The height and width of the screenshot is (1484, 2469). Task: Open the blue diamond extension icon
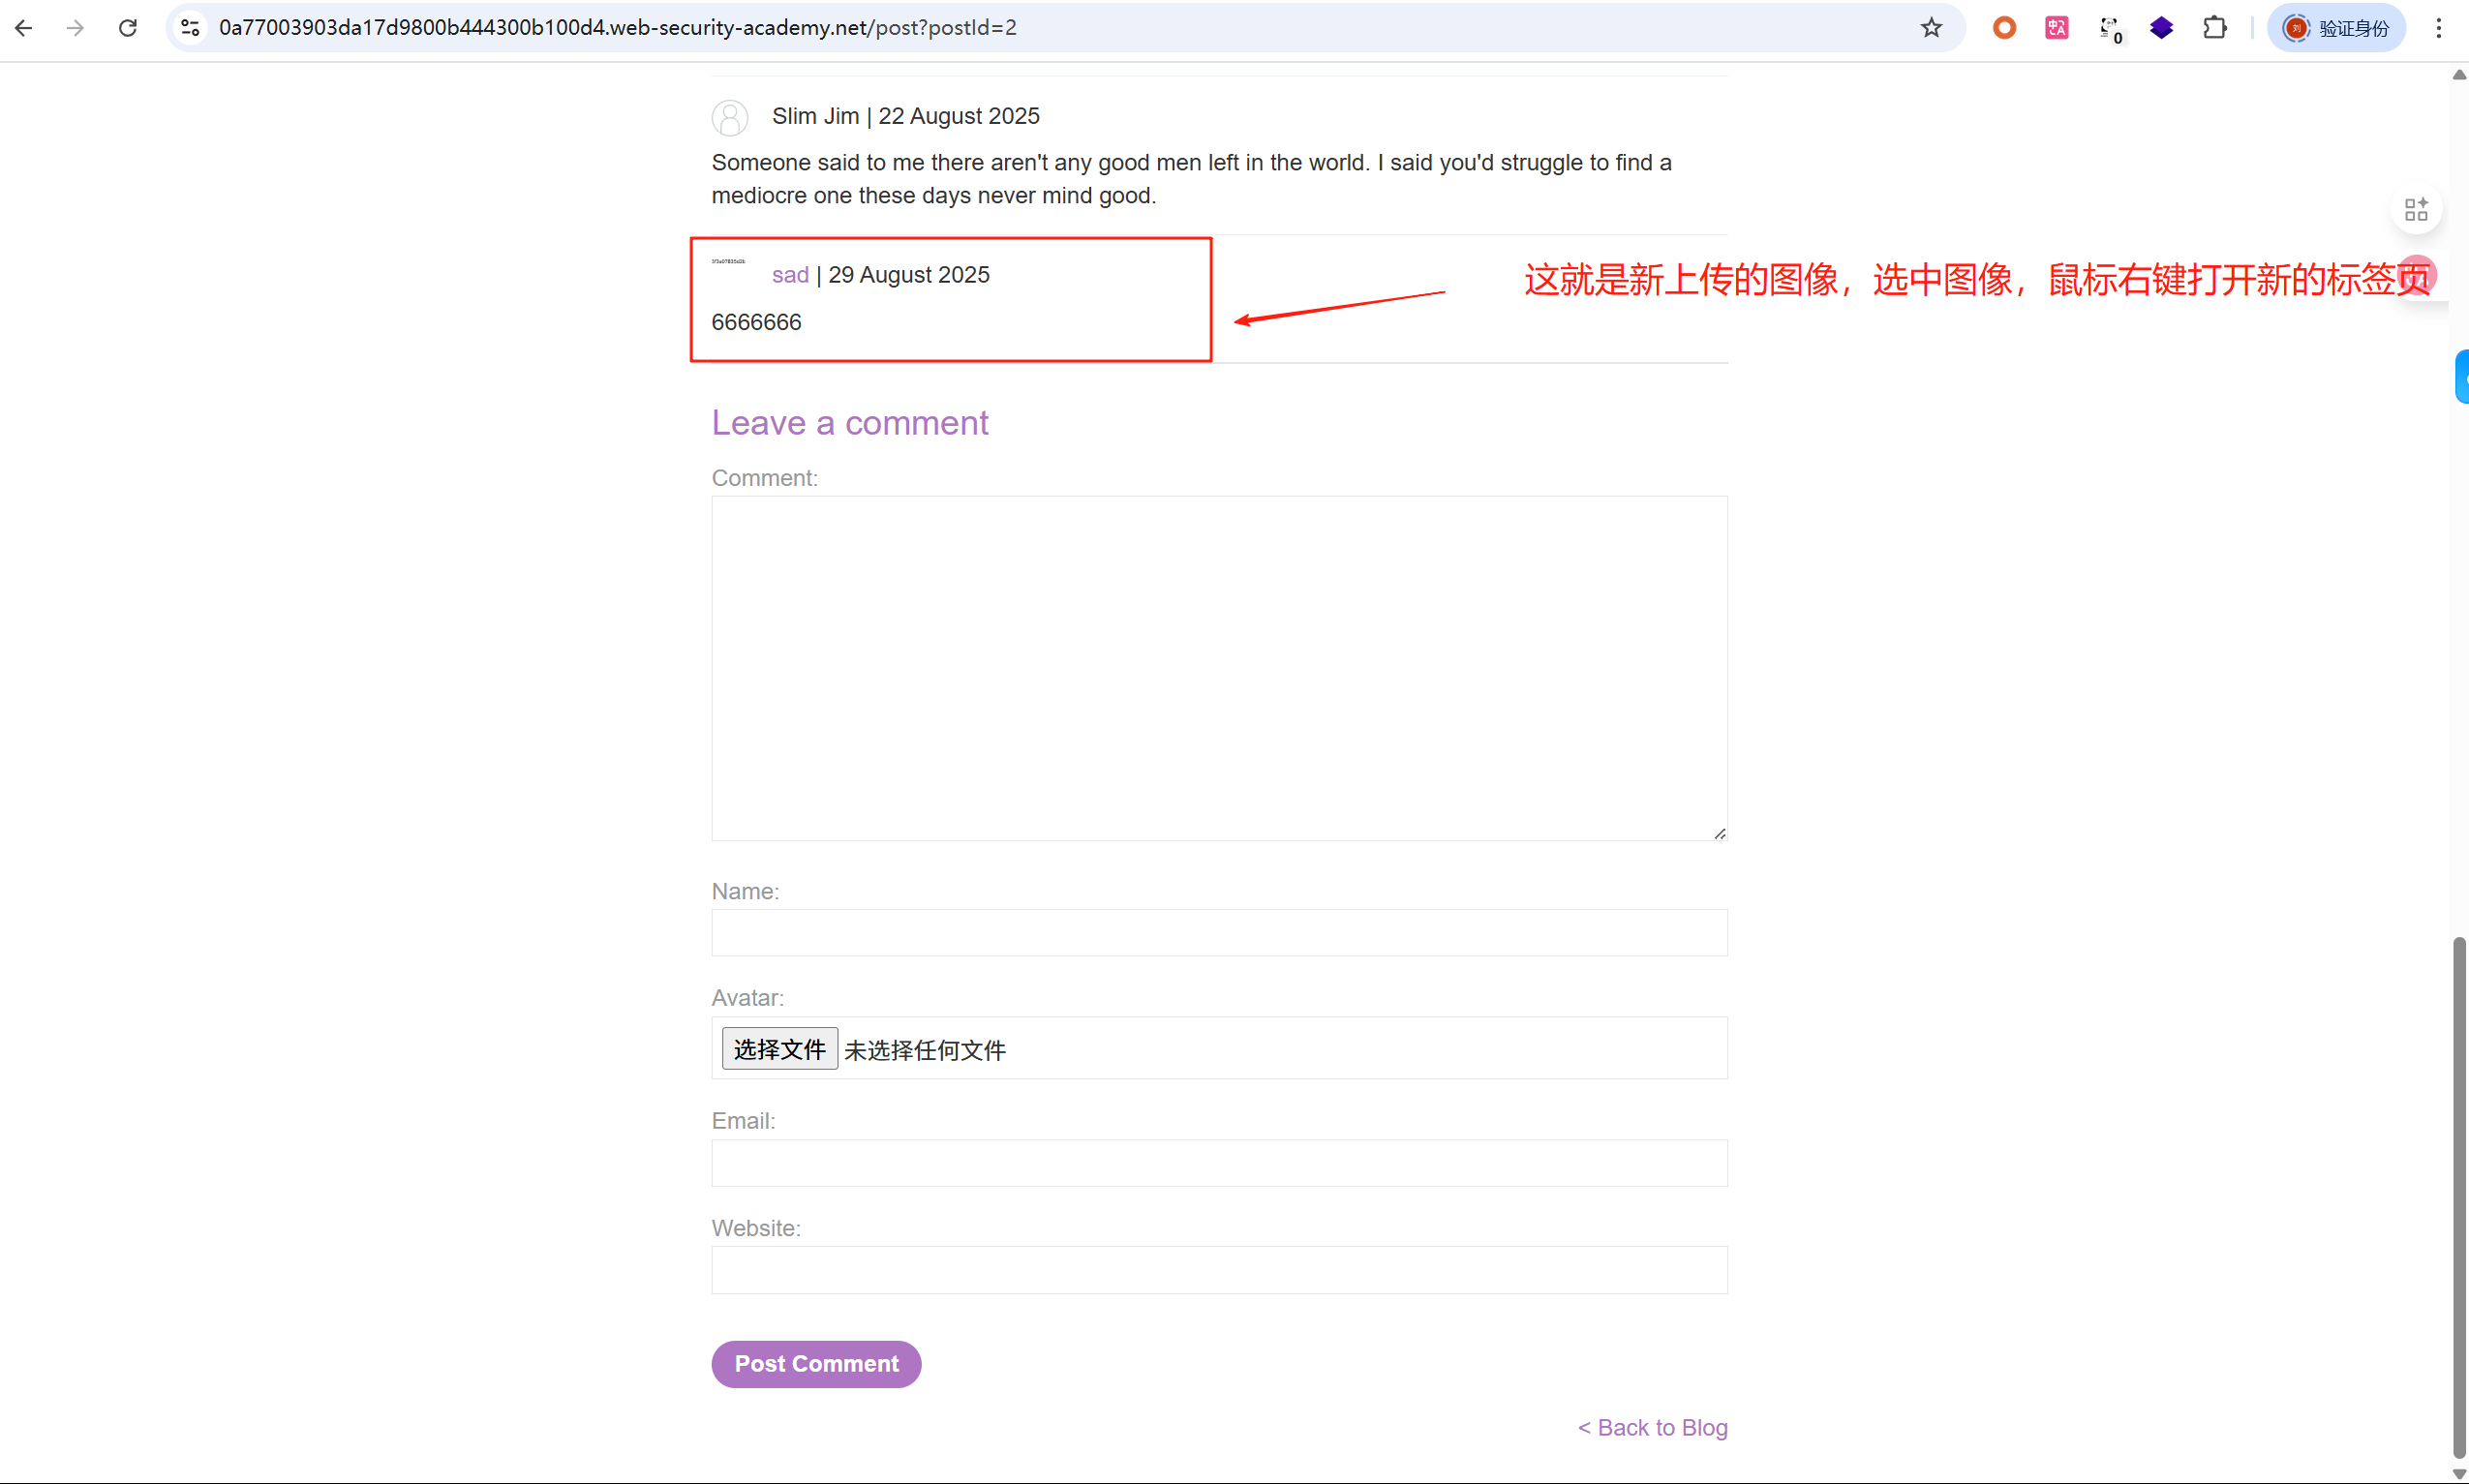point(2161,28)
